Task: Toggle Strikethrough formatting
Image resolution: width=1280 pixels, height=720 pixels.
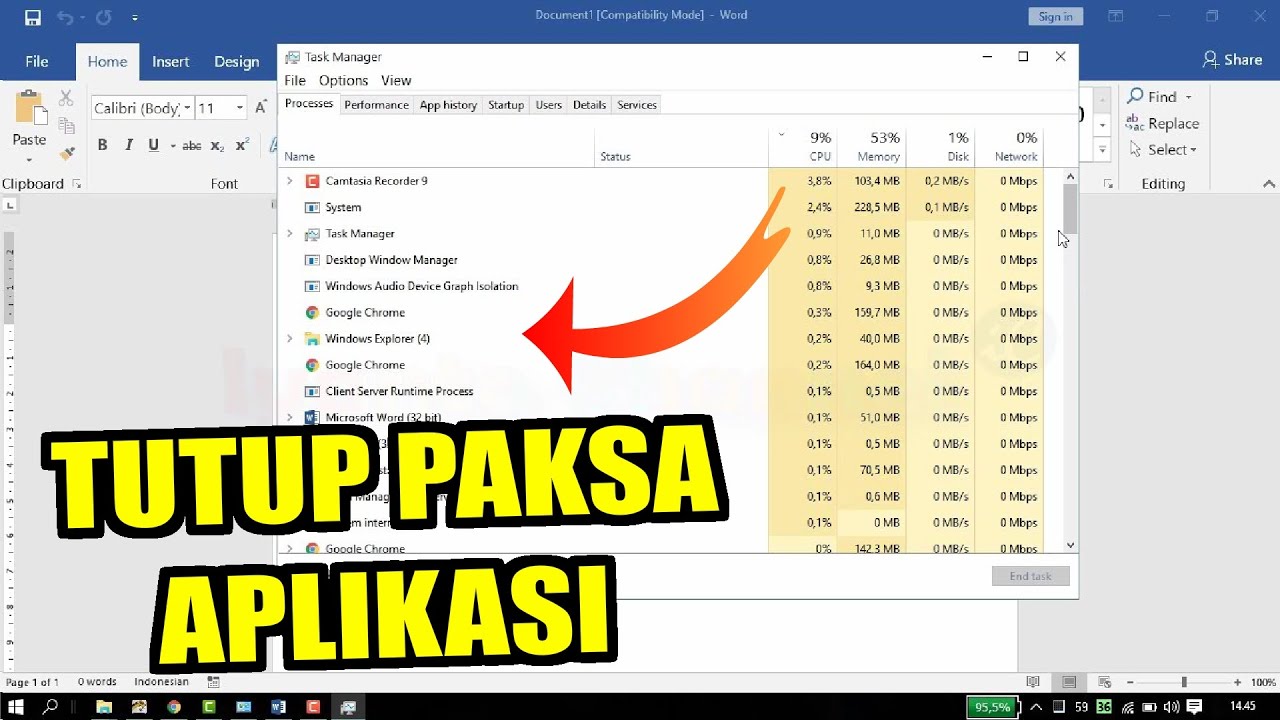Action: coord(191,145)
